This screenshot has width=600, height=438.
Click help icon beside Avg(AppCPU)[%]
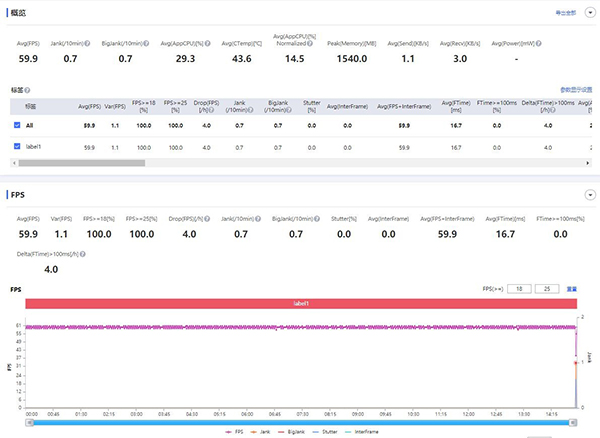[207, 45]
